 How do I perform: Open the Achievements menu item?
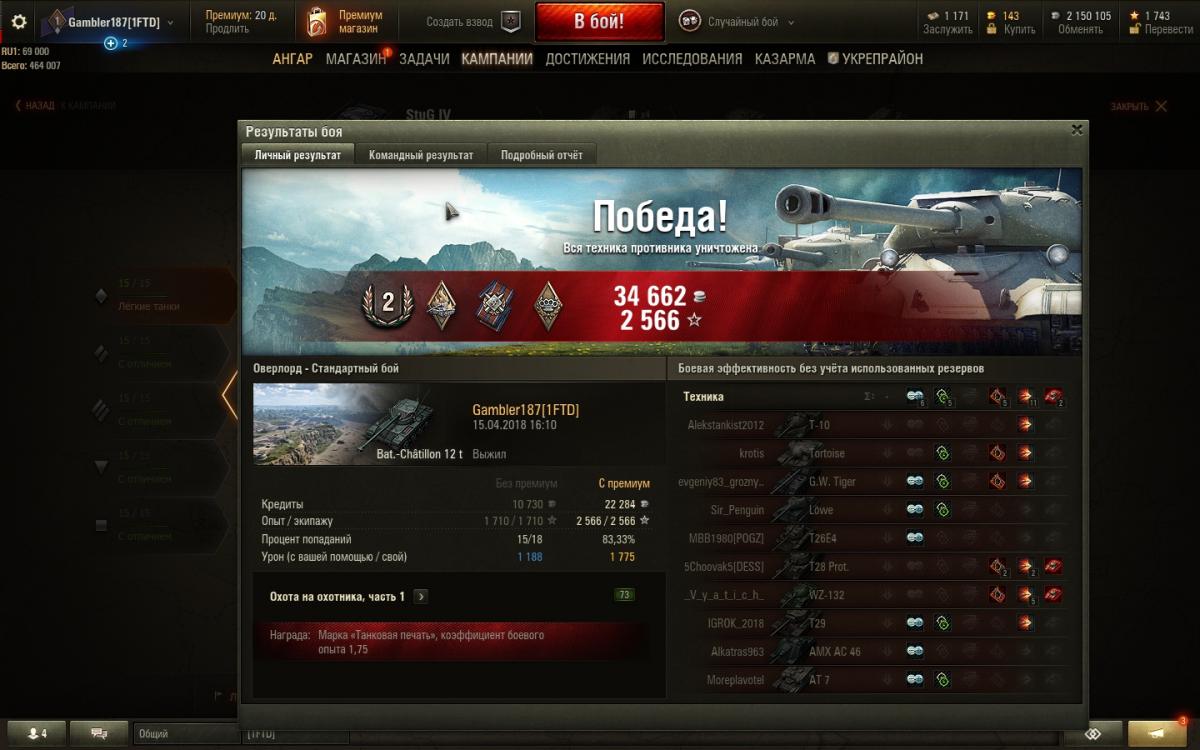pyautogui.click(x=588, y=59)
